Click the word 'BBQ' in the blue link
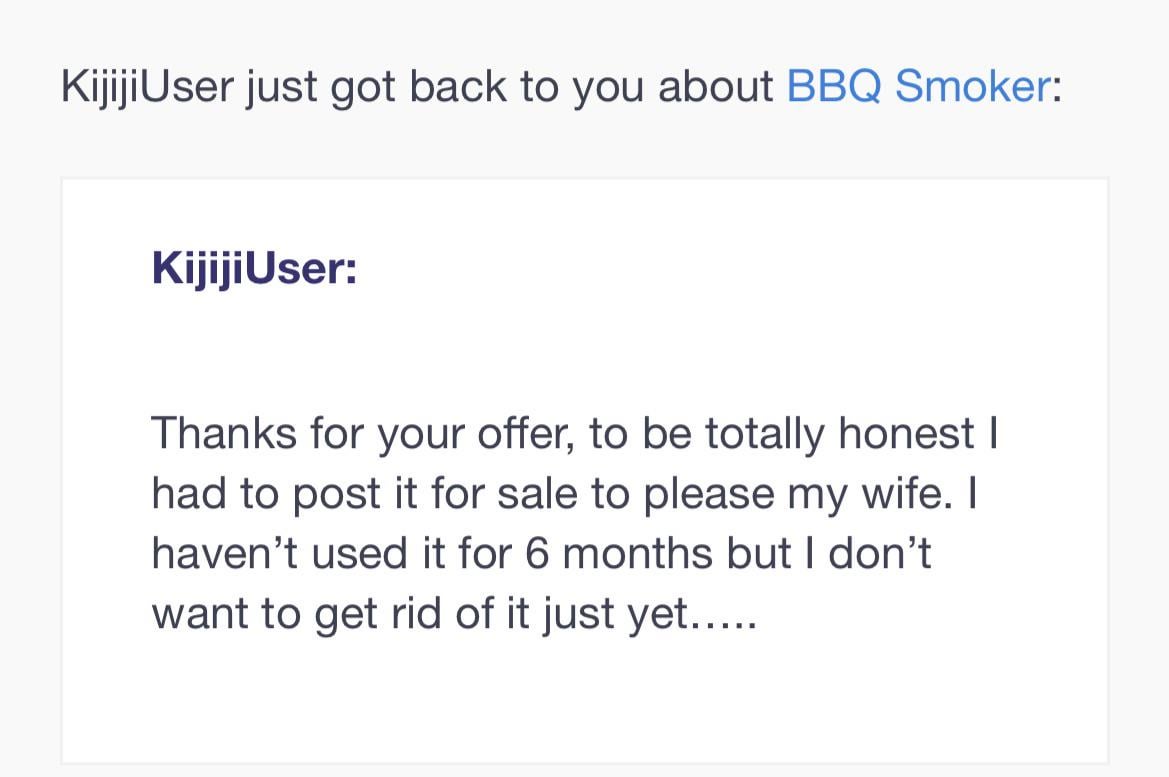 [834, 86]
